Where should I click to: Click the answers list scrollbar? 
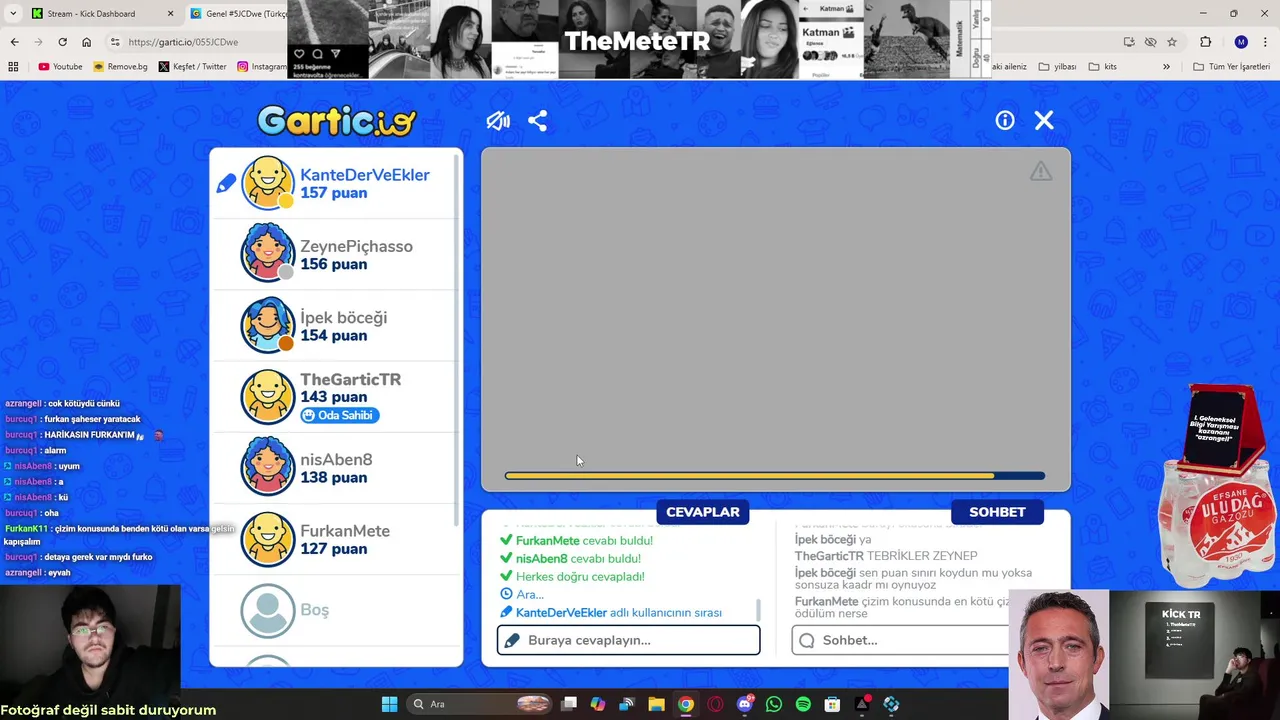coord(758,609)
